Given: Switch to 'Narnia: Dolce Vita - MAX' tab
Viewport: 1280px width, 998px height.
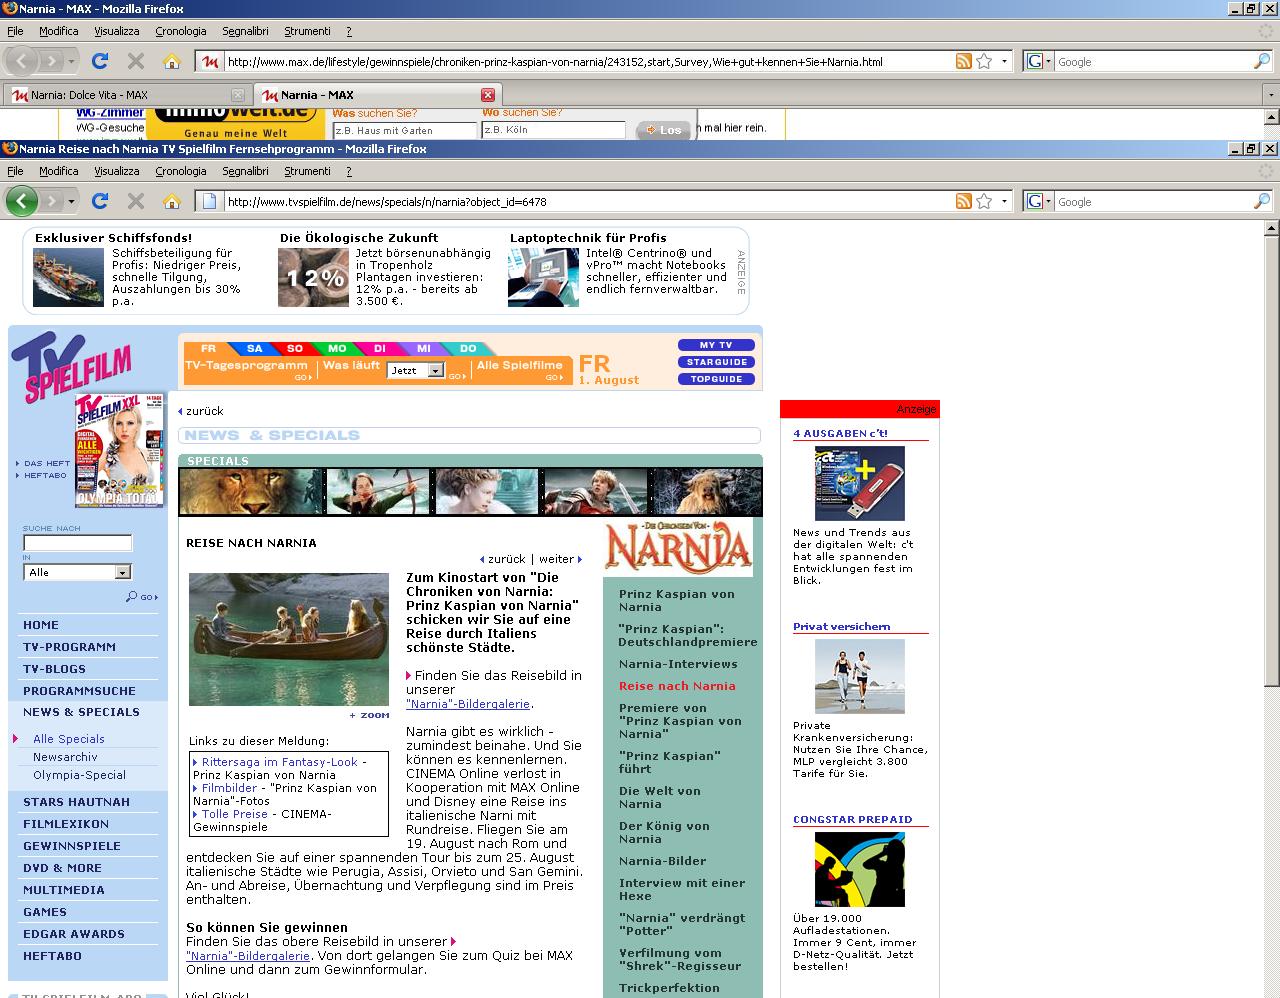Looking at the screenshot, I should tap(125, 95).
